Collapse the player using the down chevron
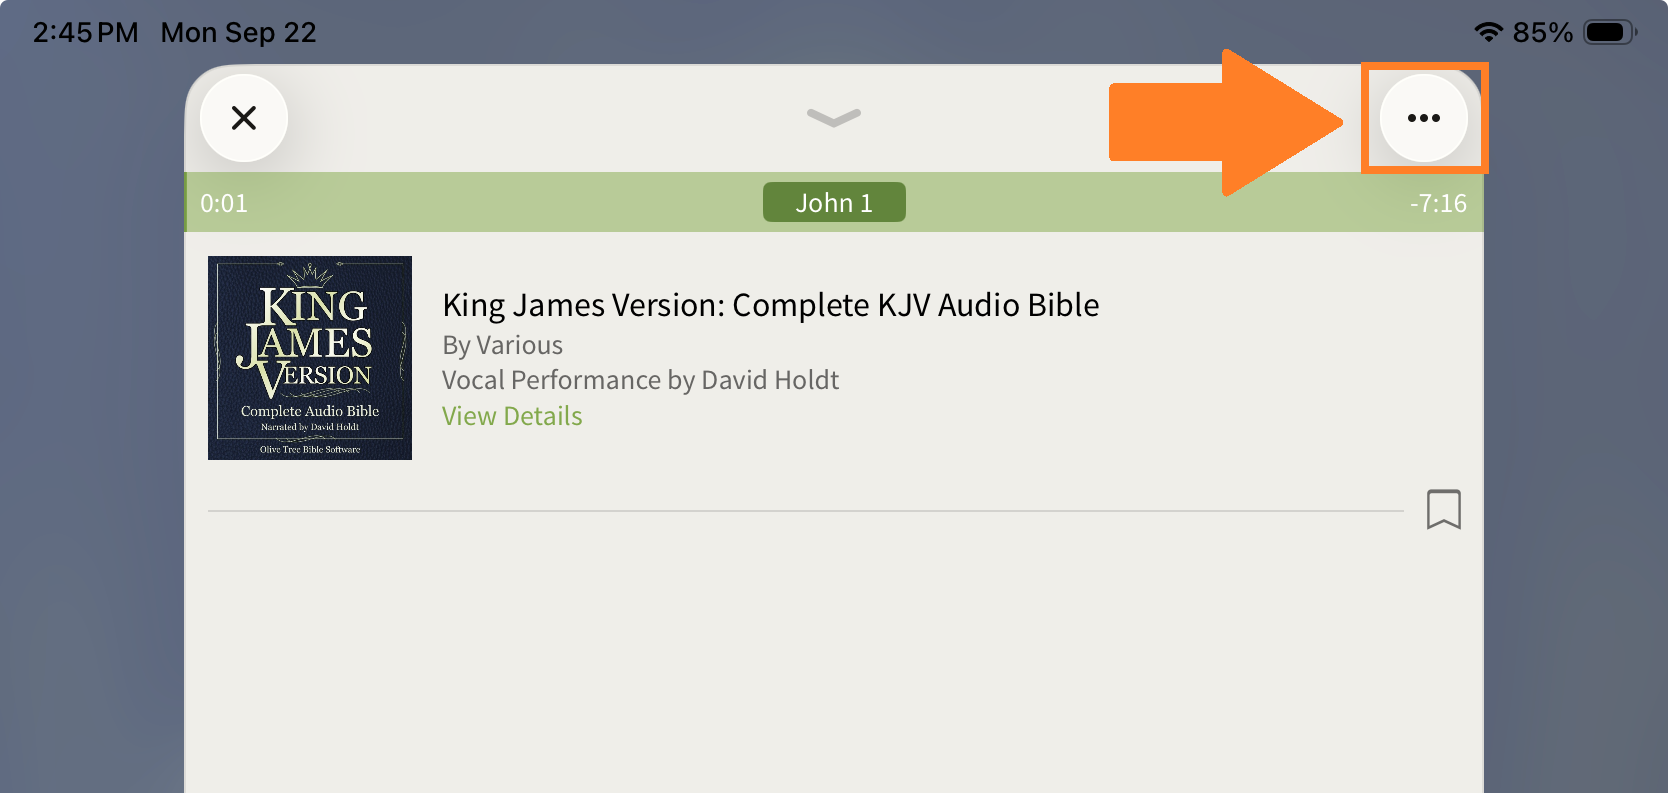Image resolution: width=1668 pixels, height=793 pixels. pyautogui.click(x=833, y=118)
